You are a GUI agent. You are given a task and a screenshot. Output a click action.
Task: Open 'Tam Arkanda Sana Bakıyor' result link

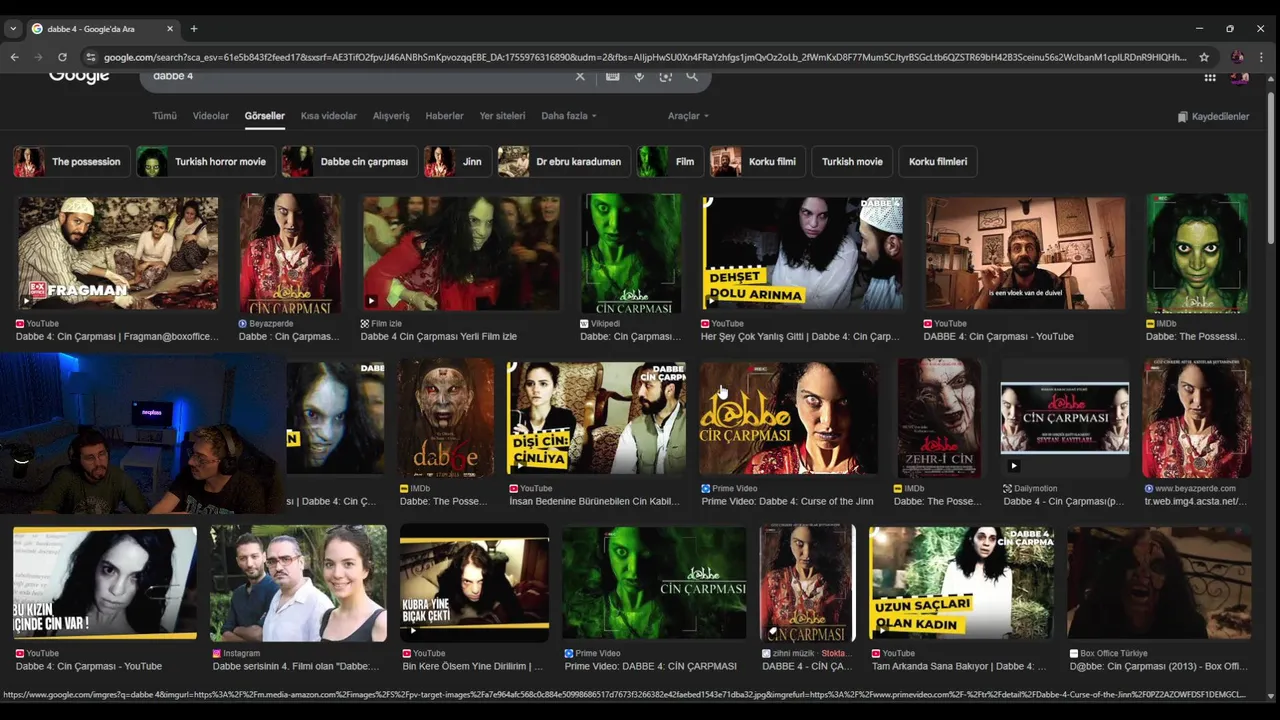click(959, 666)
